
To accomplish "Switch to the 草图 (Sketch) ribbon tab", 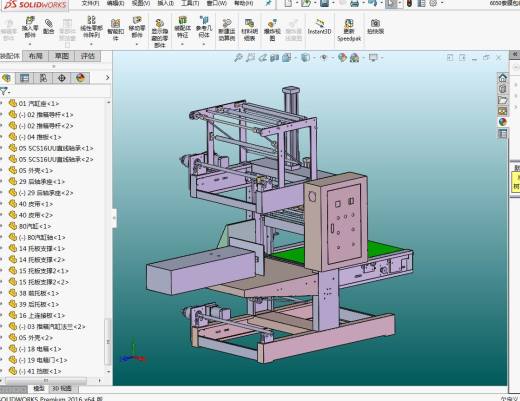I will click(62, 56).
